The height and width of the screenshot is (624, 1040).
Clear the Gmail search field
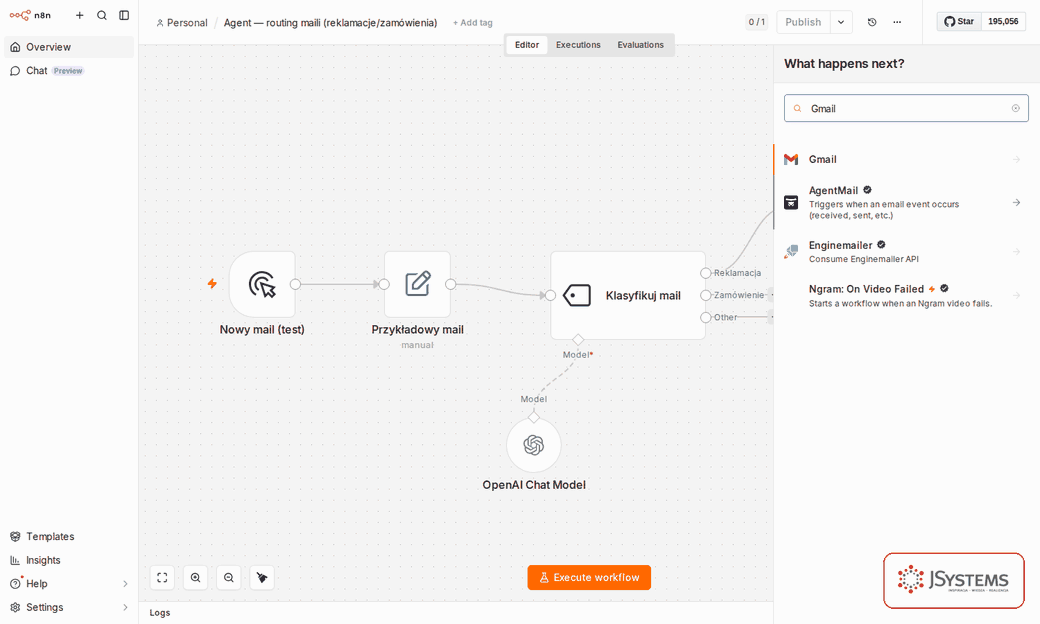(x=1015, y=108)
